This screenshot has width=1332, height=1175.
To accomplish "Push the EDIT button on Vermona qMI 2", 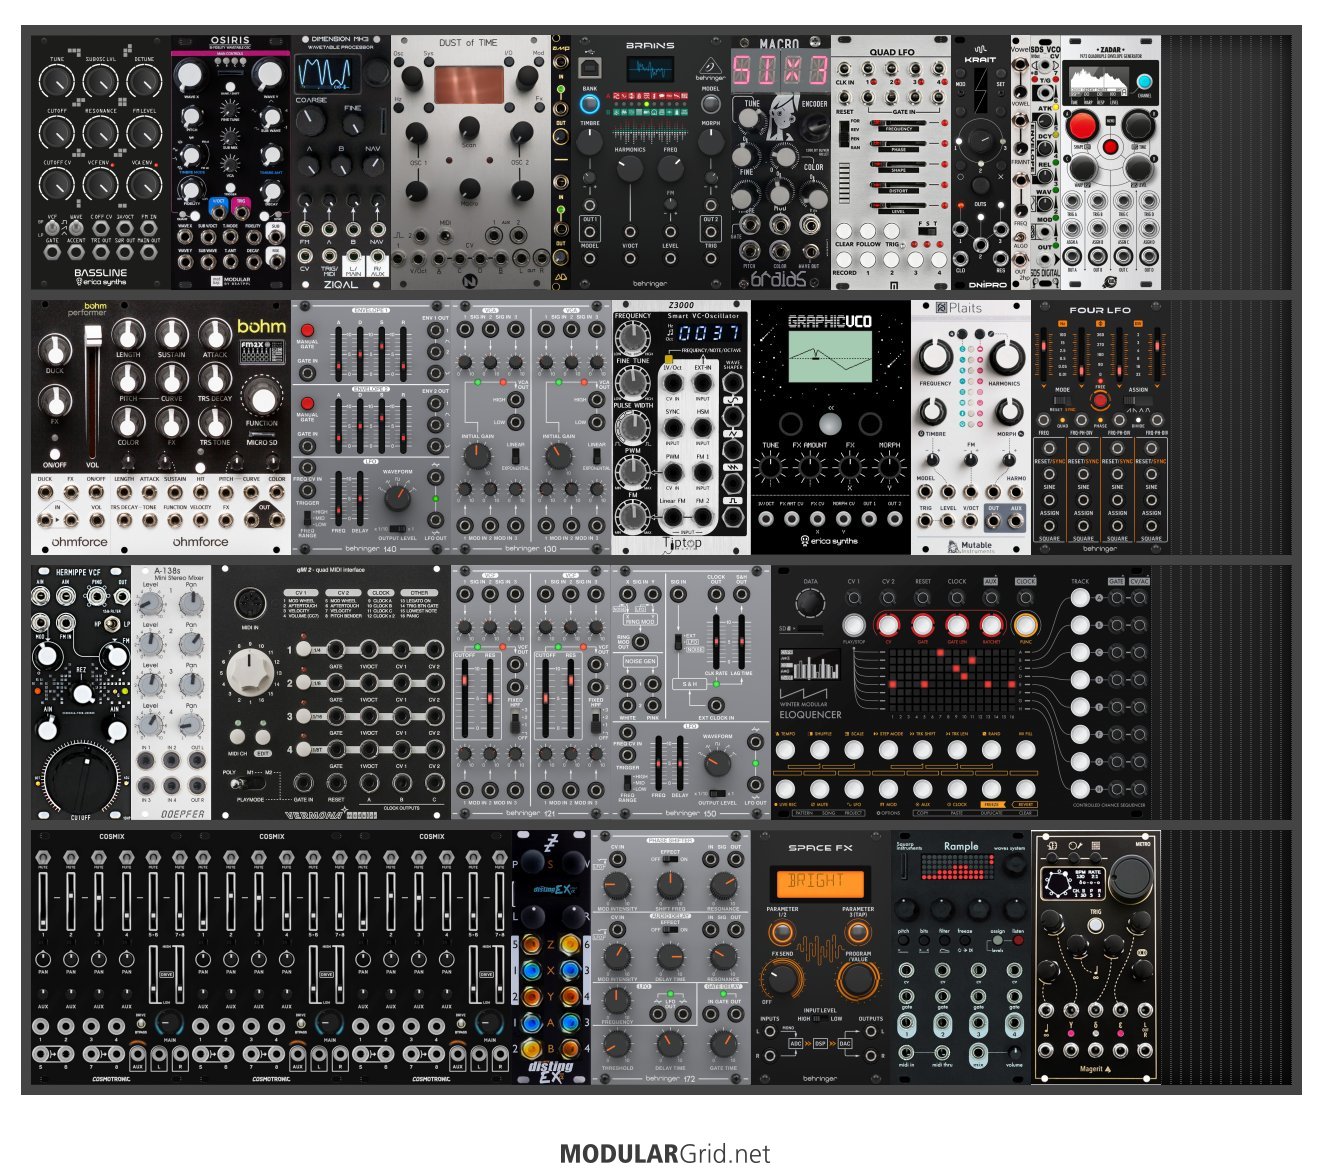I will tap(263, 738).
